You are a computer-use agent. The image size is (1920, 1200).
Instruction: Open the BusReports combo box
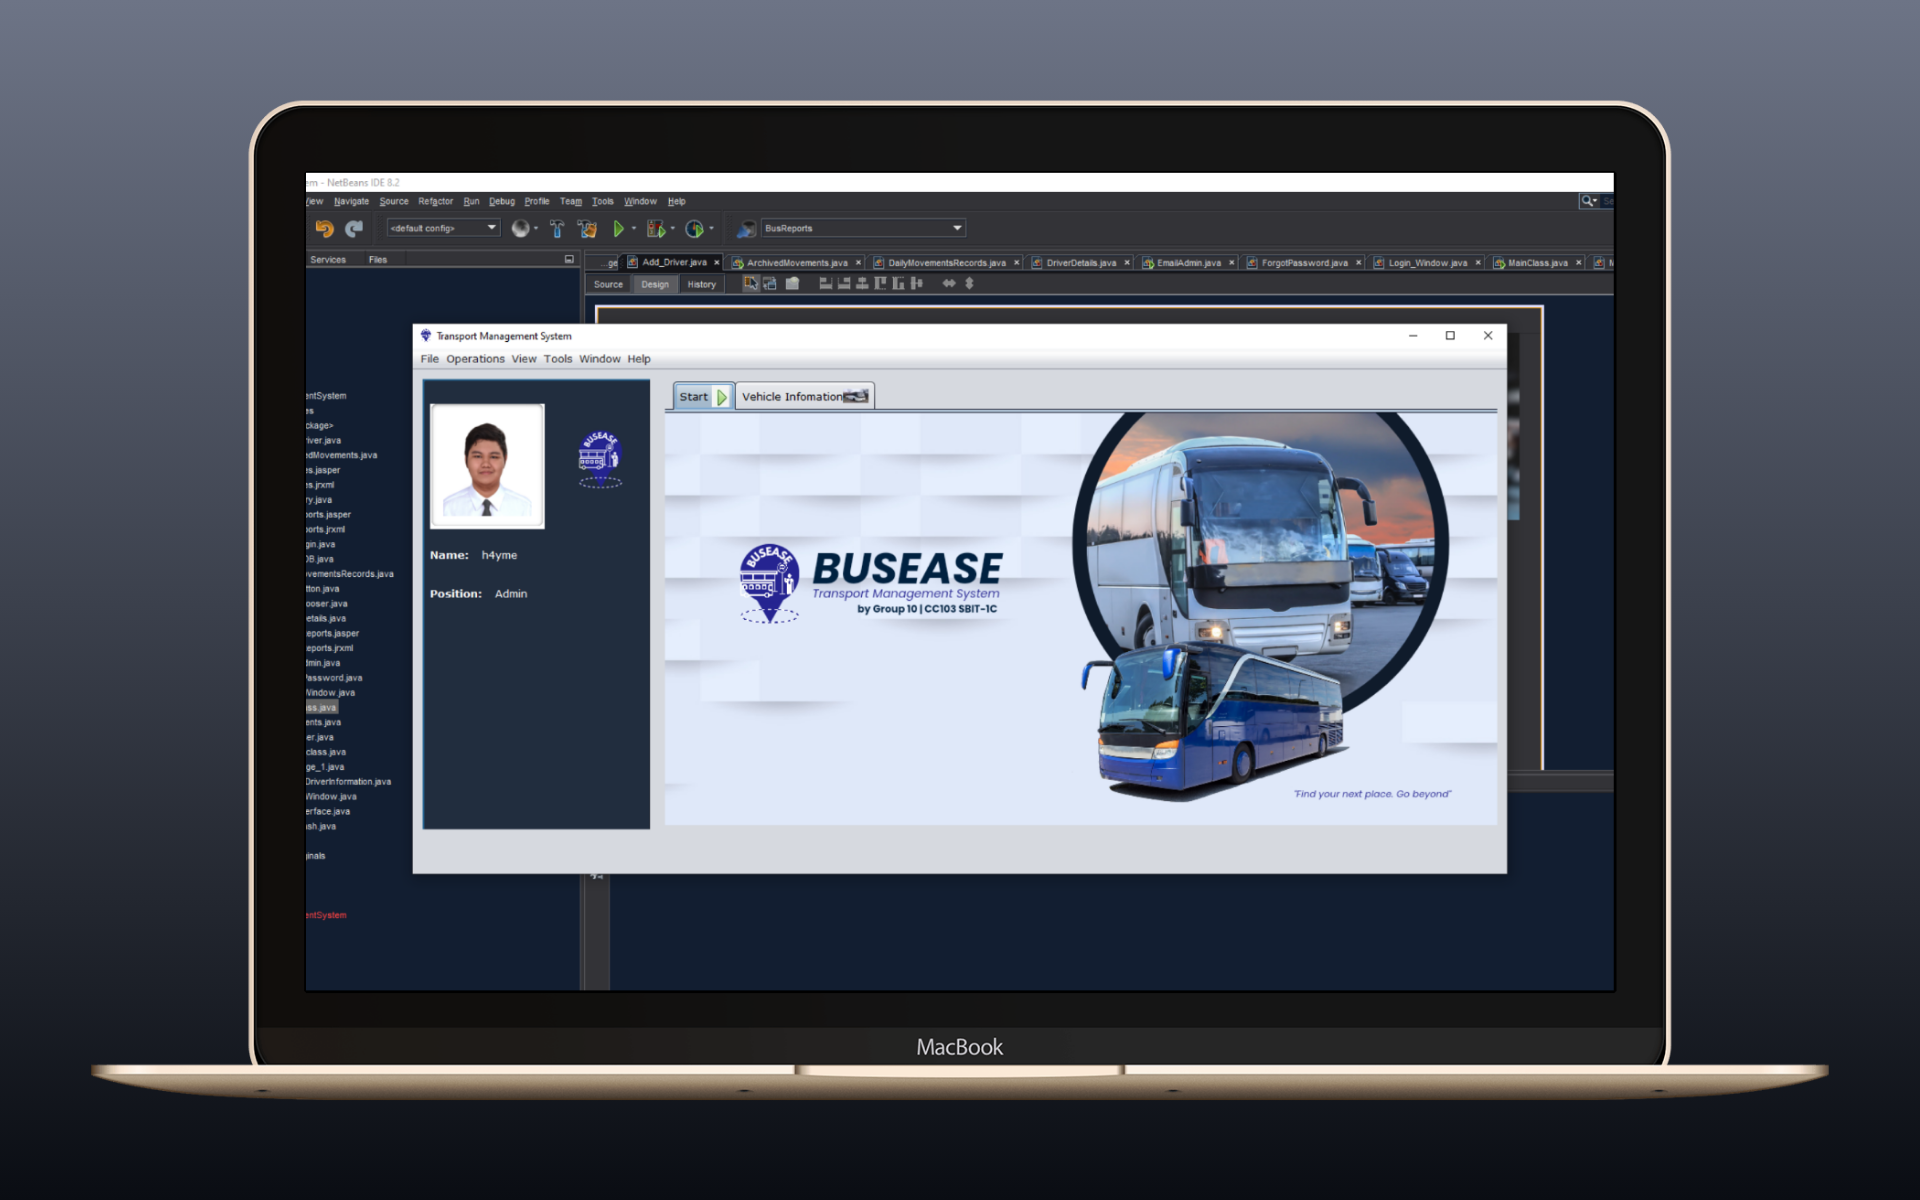coord(863,228)
